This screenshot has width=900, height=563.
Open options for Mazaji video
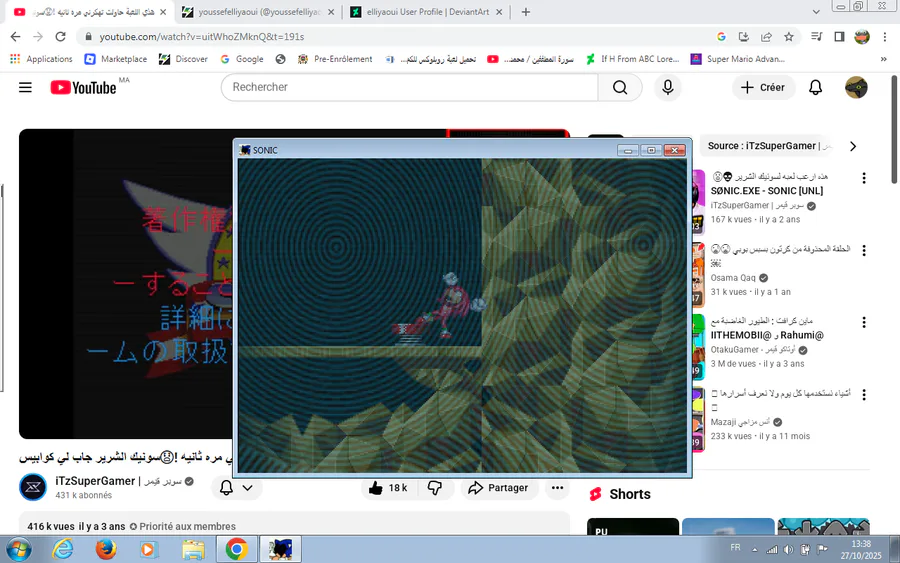click(x=863, y=395)
